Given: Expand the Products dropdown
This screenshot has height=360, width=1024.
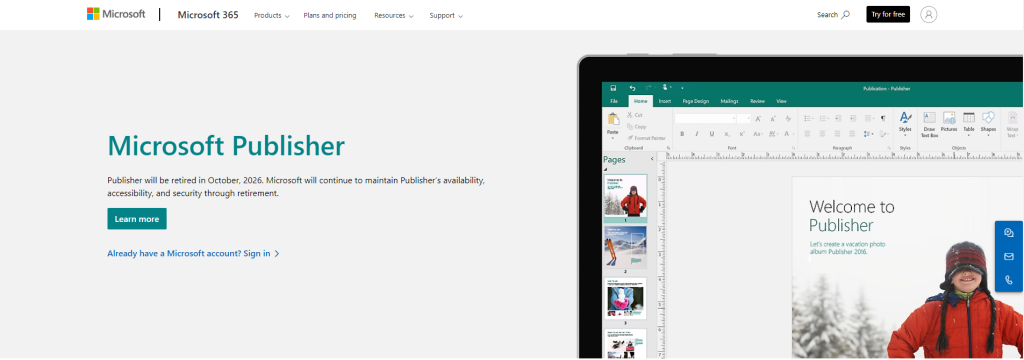Looking at the screenshot, I should point(272,15).
